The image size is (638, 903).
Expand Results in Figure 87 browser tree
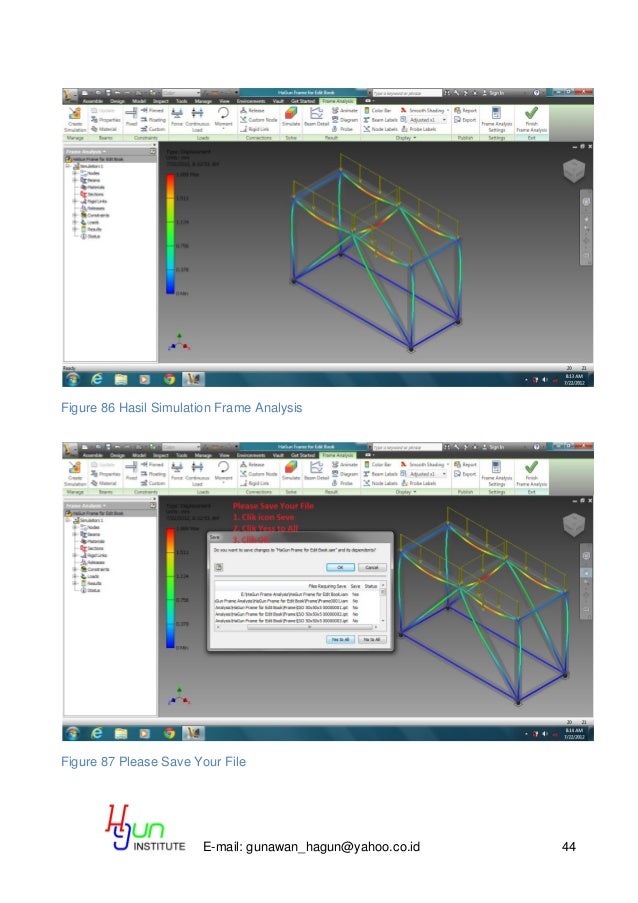(x=74, y=583)
